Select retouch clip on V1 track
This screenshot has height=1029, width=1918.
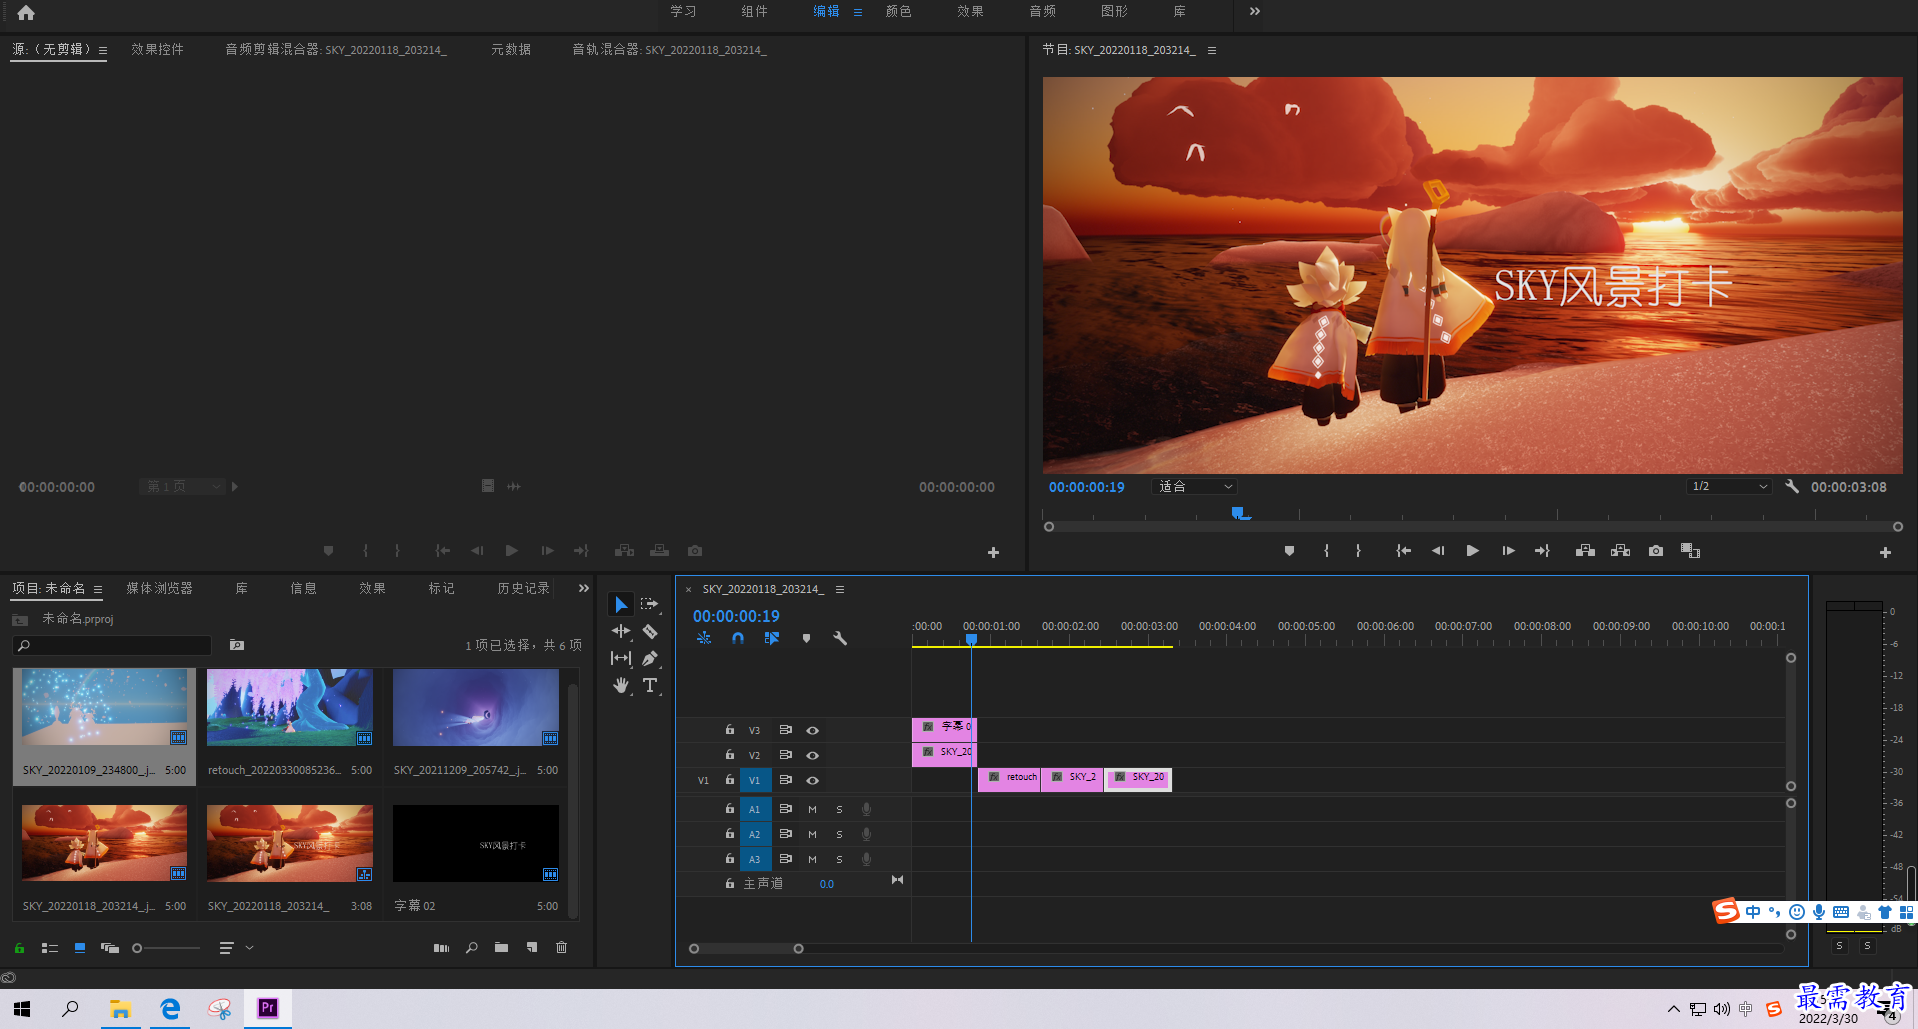(x=1010, y=779)
